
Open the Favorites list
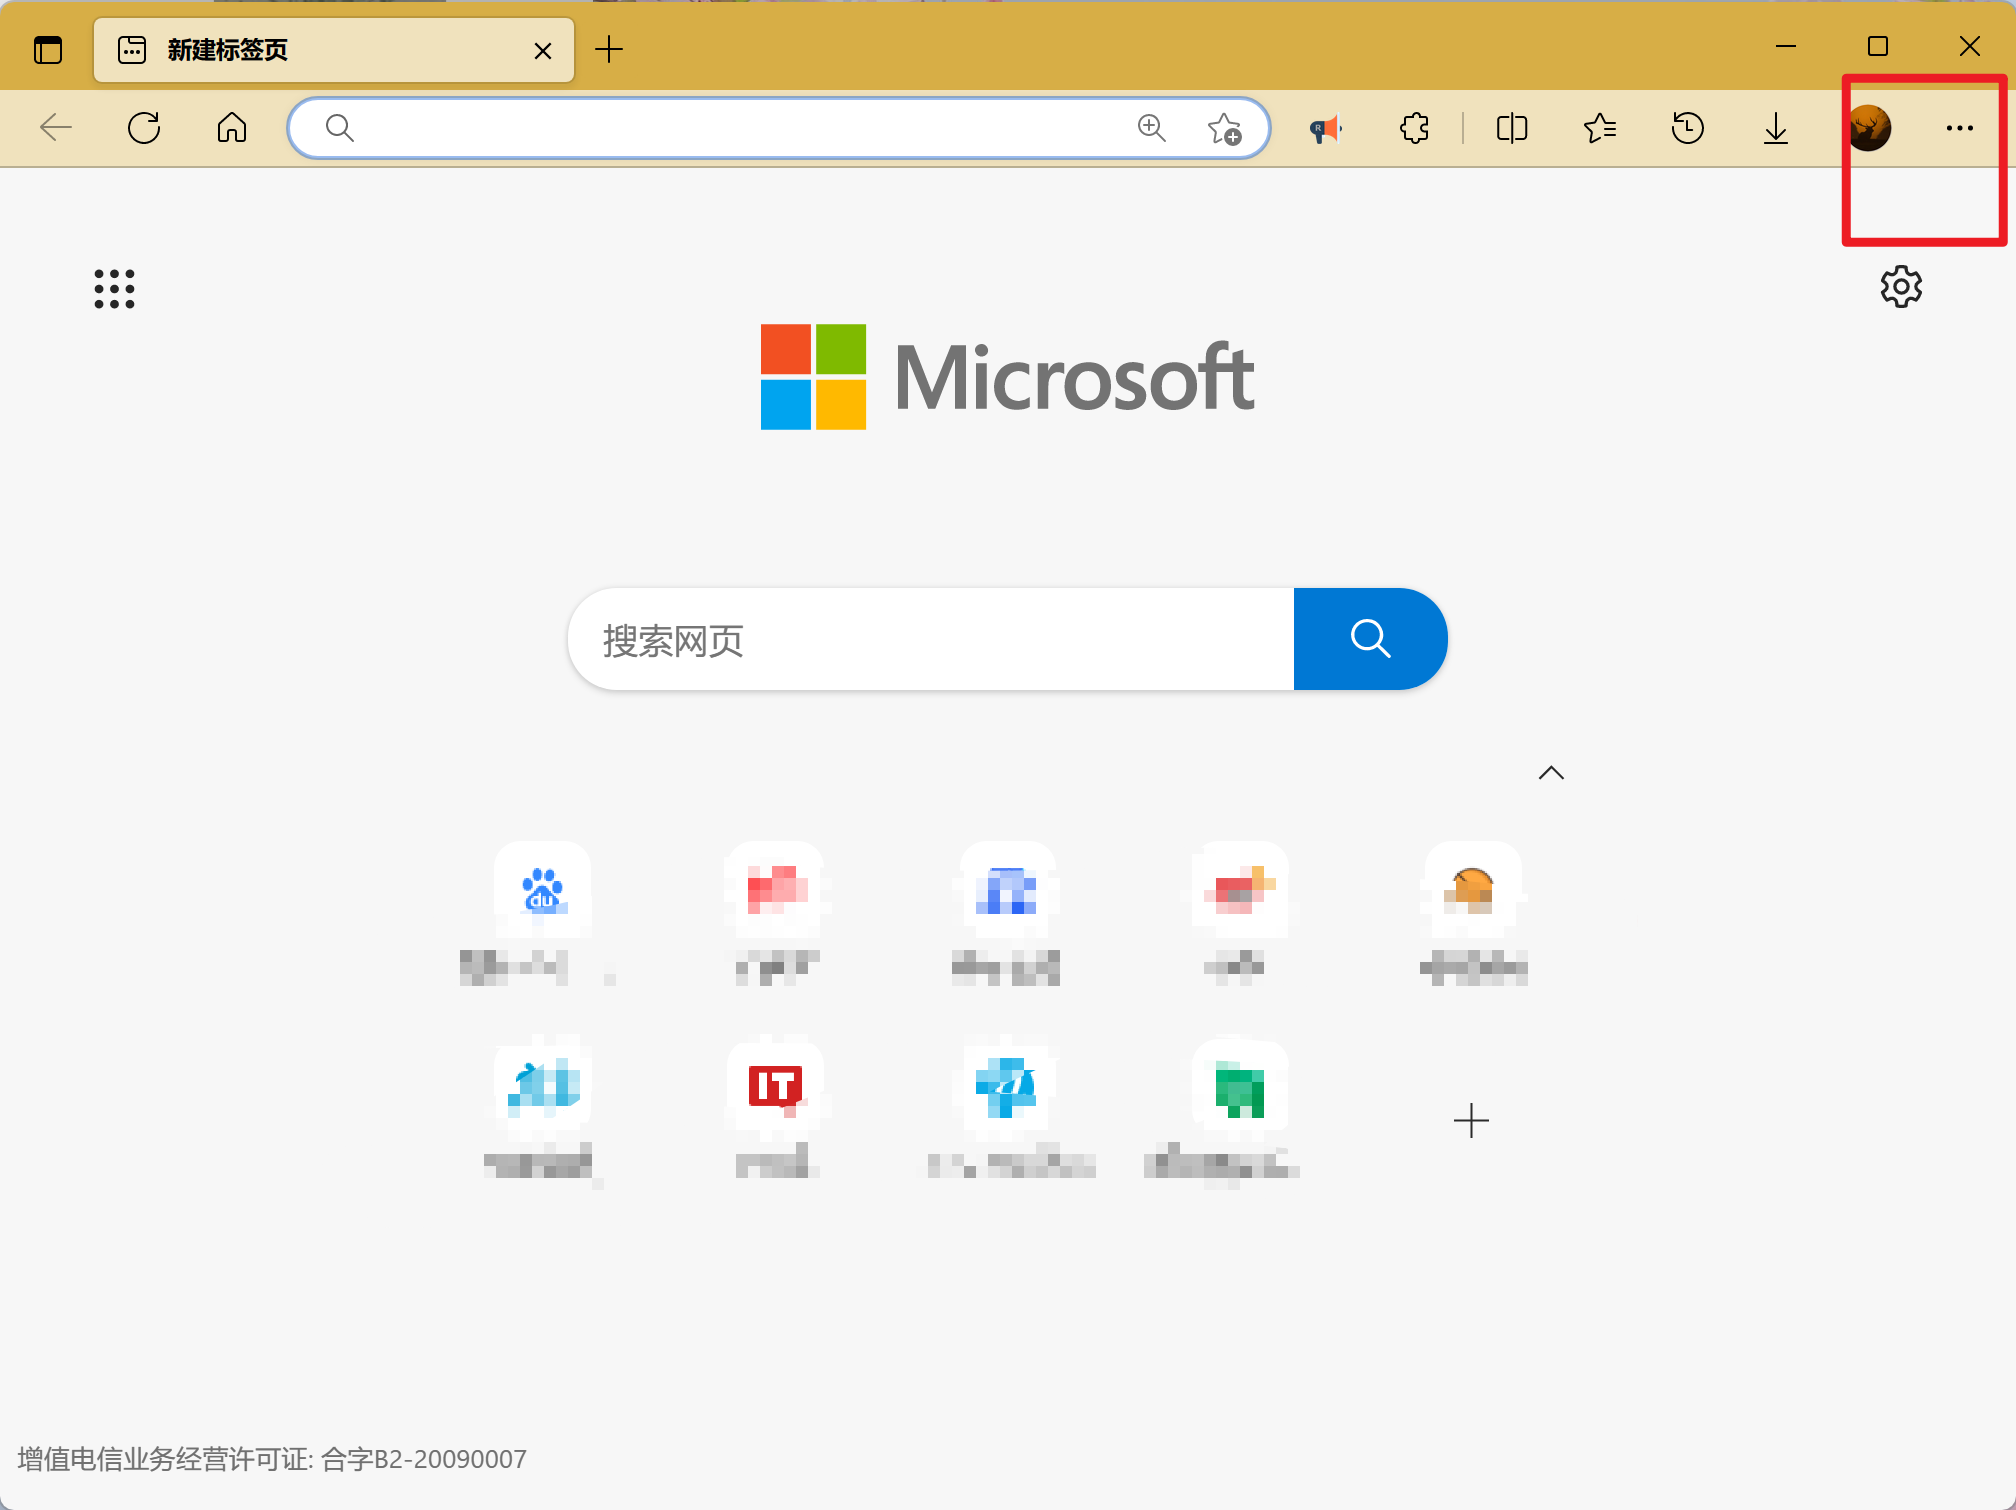coord(1600,128)
